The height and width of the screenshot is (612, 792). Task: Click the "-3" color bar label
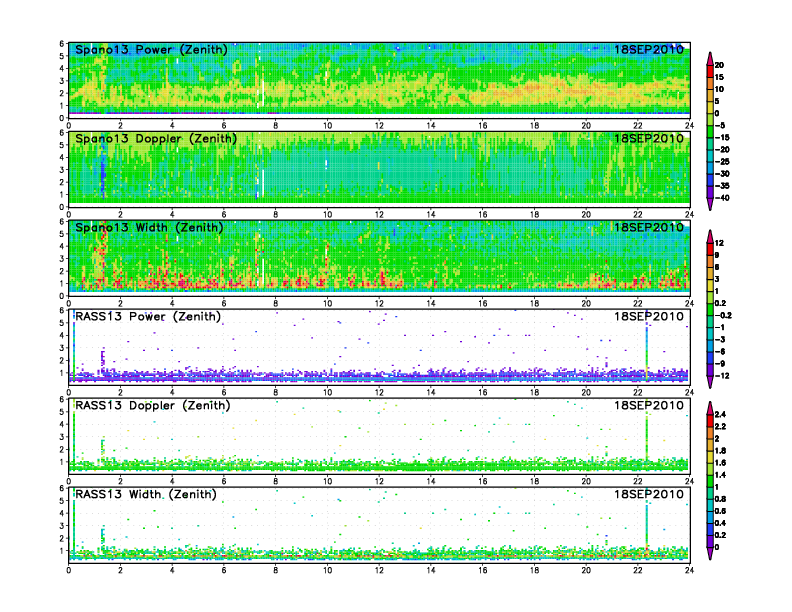point(720,339)
